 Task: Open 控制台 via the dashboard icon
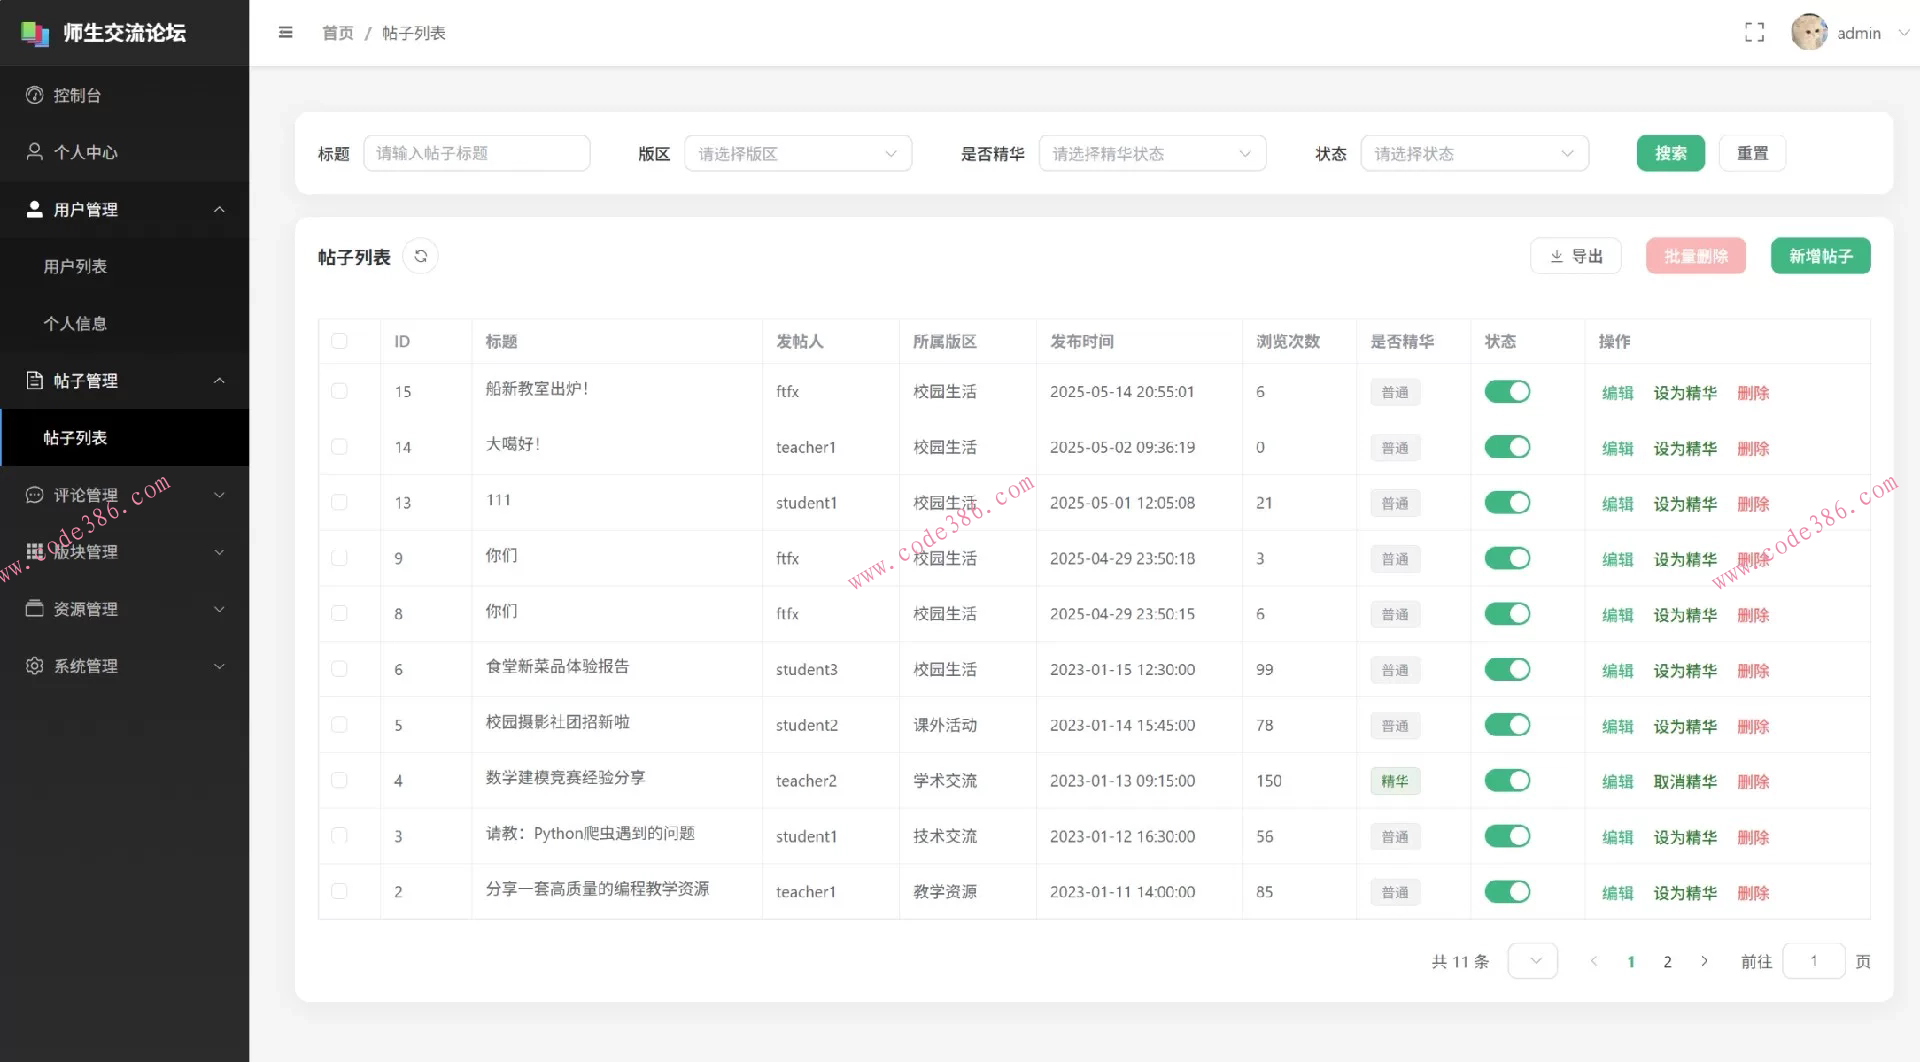tap(35, 94)
